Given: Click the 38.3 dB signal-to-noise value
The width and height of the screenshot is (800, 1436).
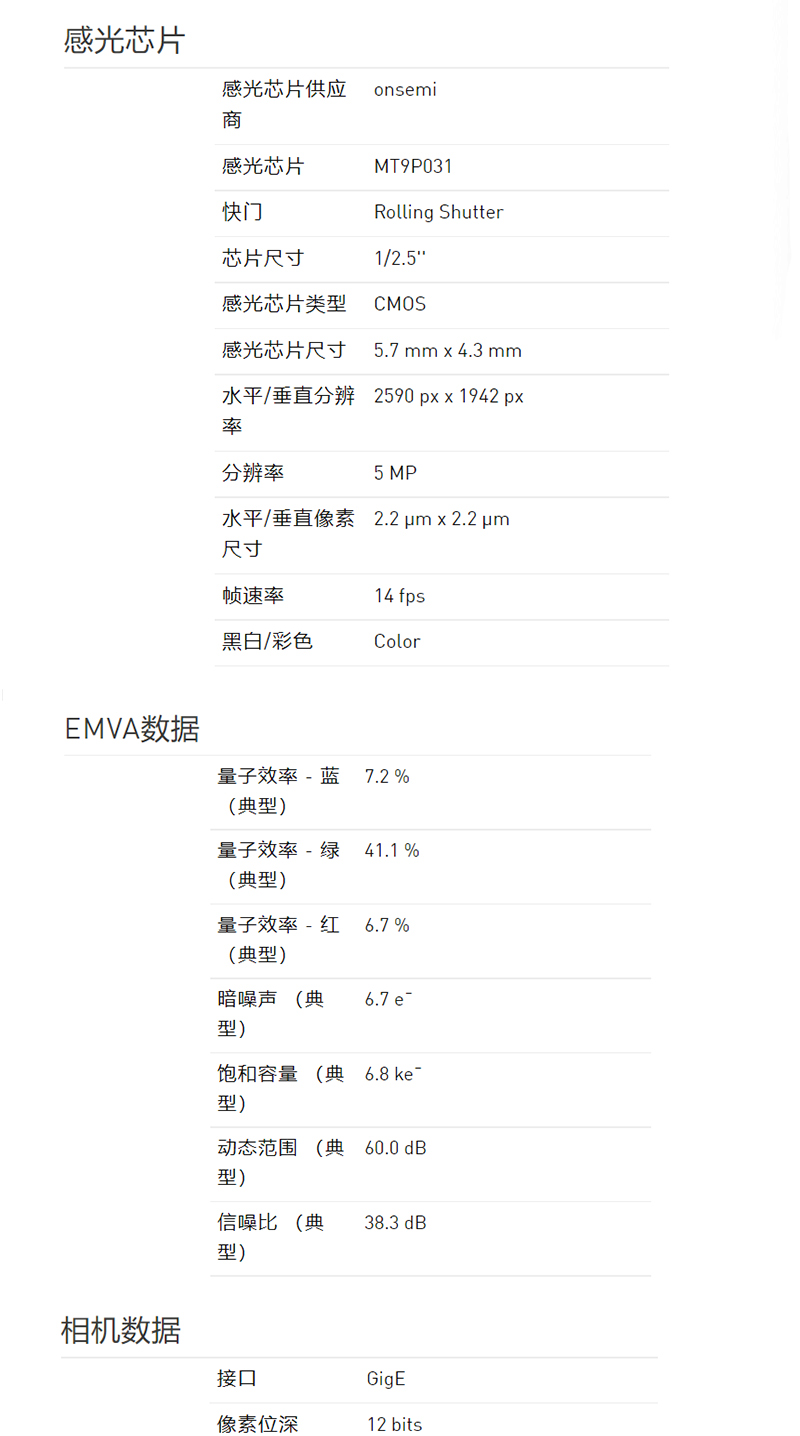Looking at the screenshot, I should tap(395, 1222).
